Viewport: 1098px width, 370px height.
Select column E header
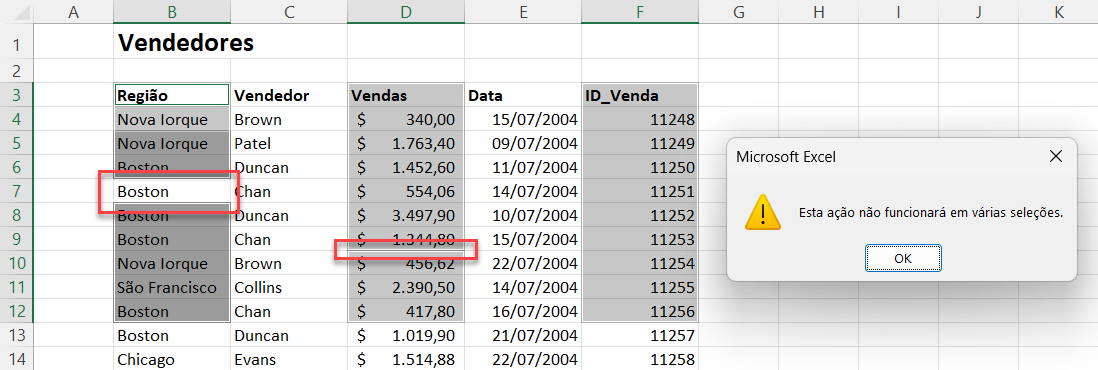(522, 12)
